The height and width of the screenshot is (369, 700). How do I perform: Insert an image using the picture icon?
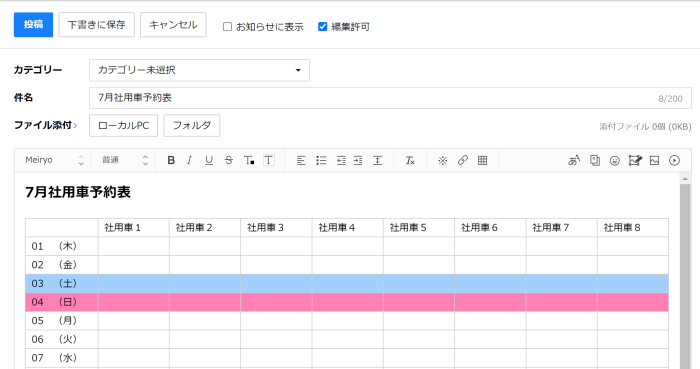point(654,161)
